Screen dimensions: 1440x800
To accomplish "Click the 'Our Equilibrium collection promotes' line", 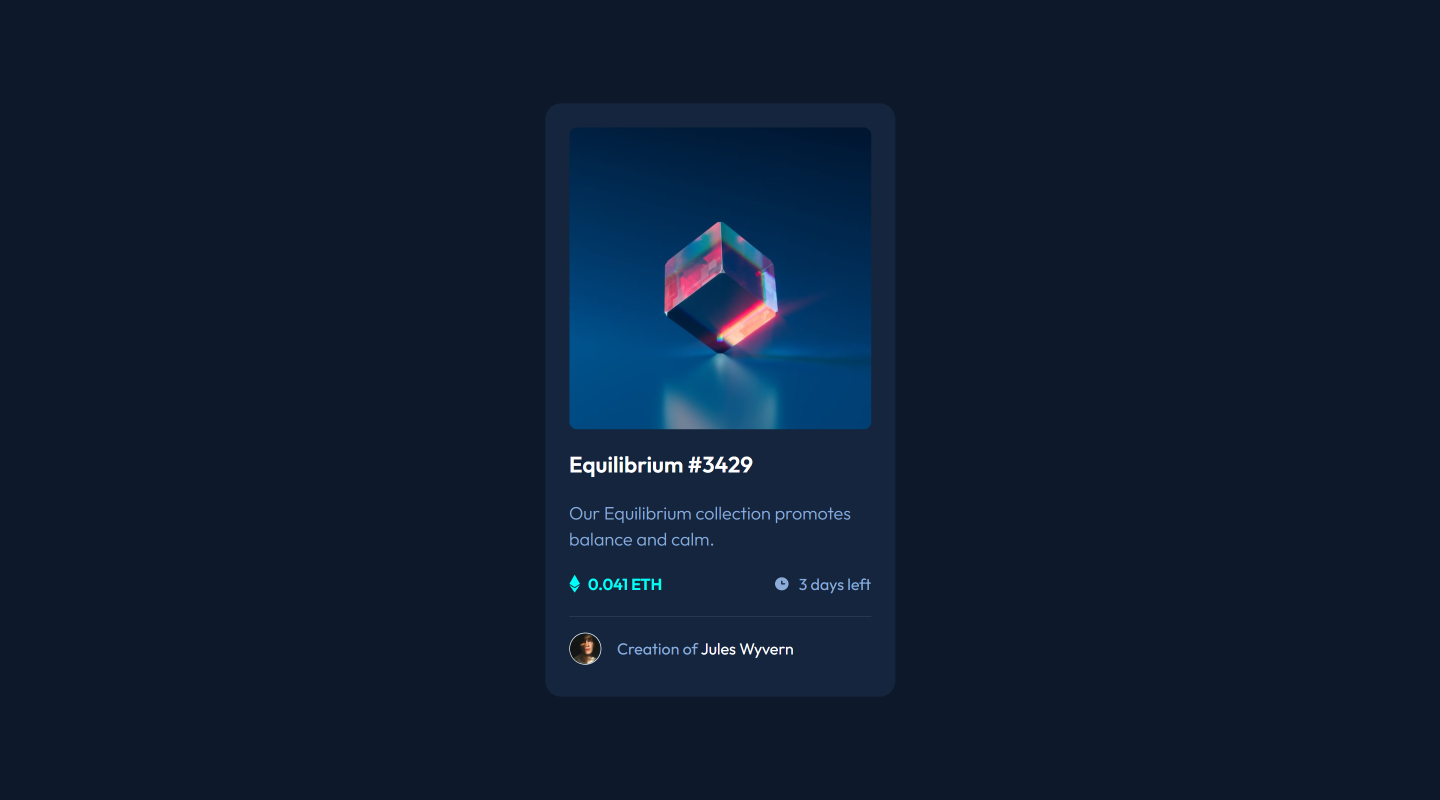I will tap(710, 514).
